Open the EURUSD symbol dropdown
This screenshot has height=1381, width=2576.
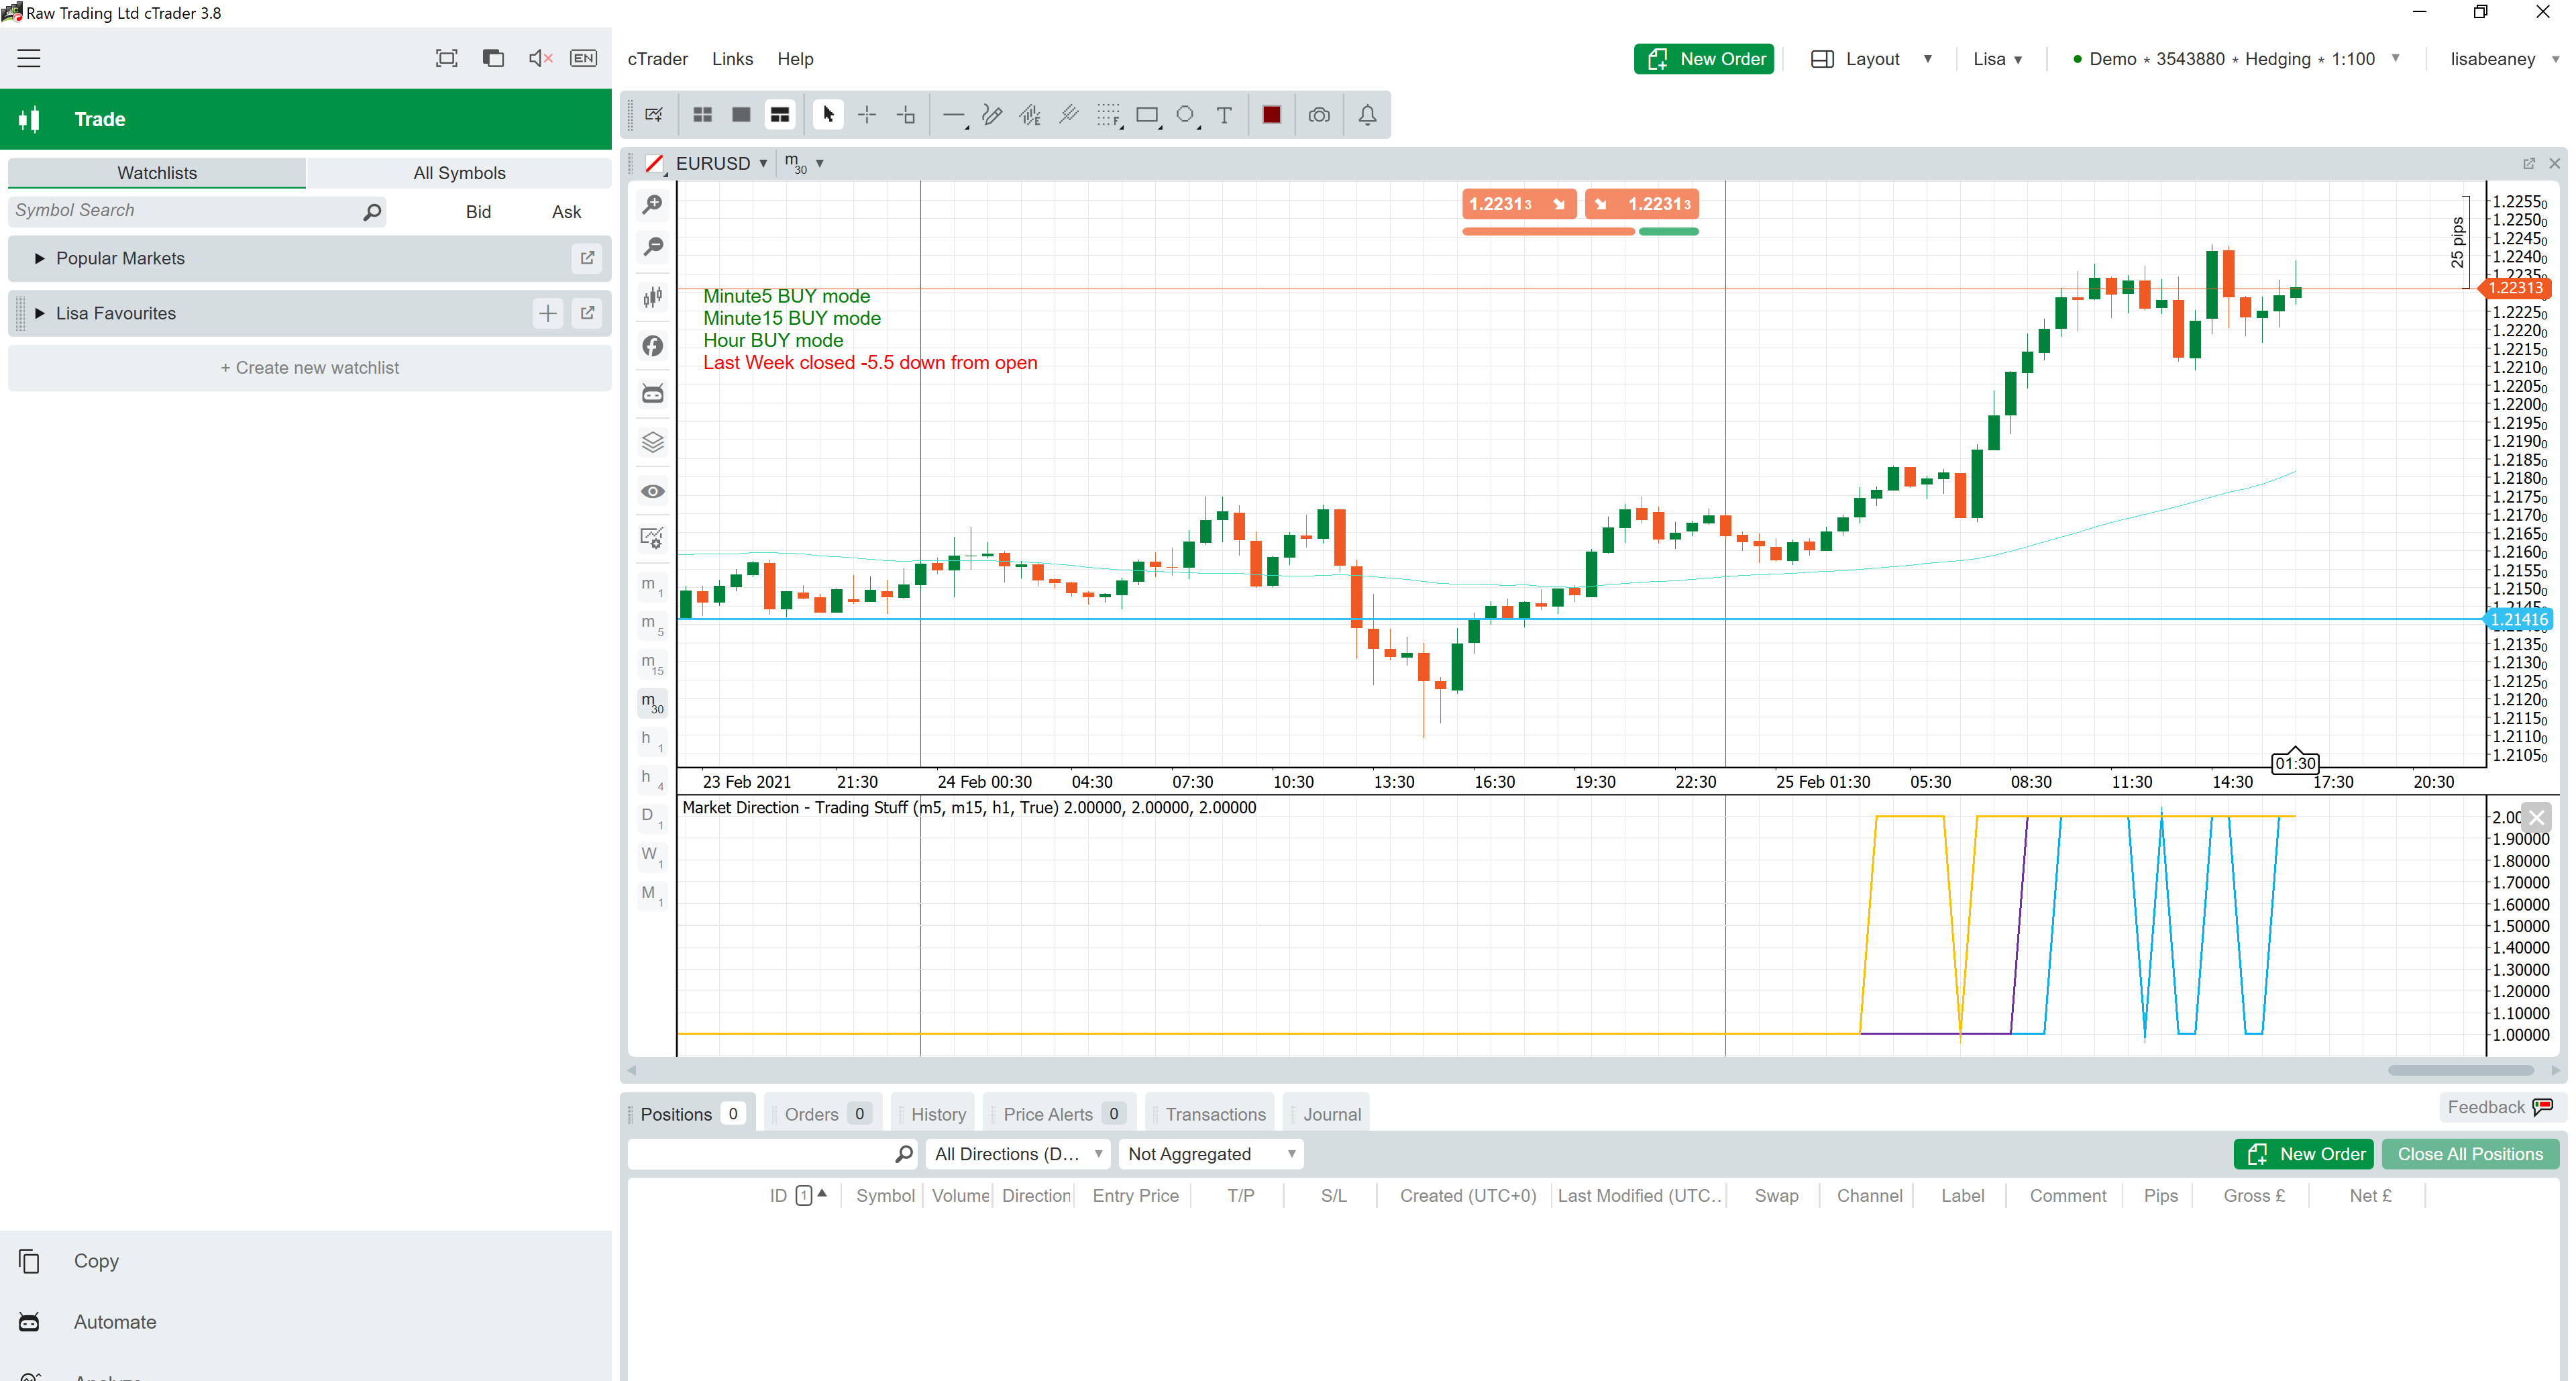tap(721, 163)
